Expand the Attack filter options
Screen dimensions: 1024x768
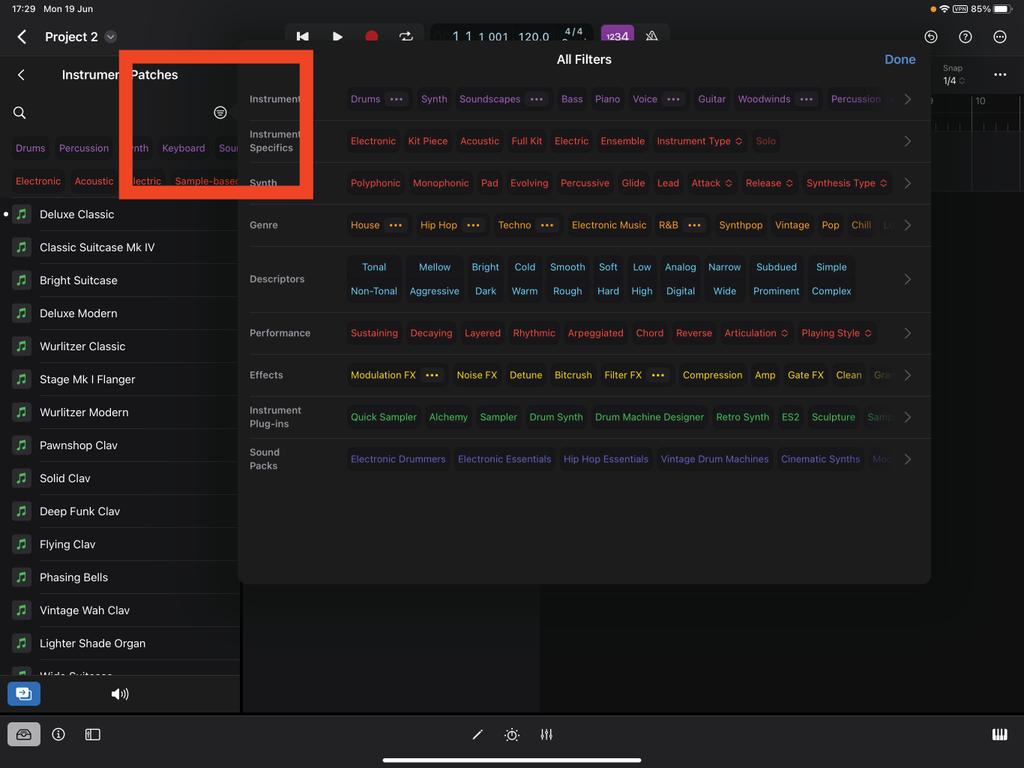tap(711, 183)
